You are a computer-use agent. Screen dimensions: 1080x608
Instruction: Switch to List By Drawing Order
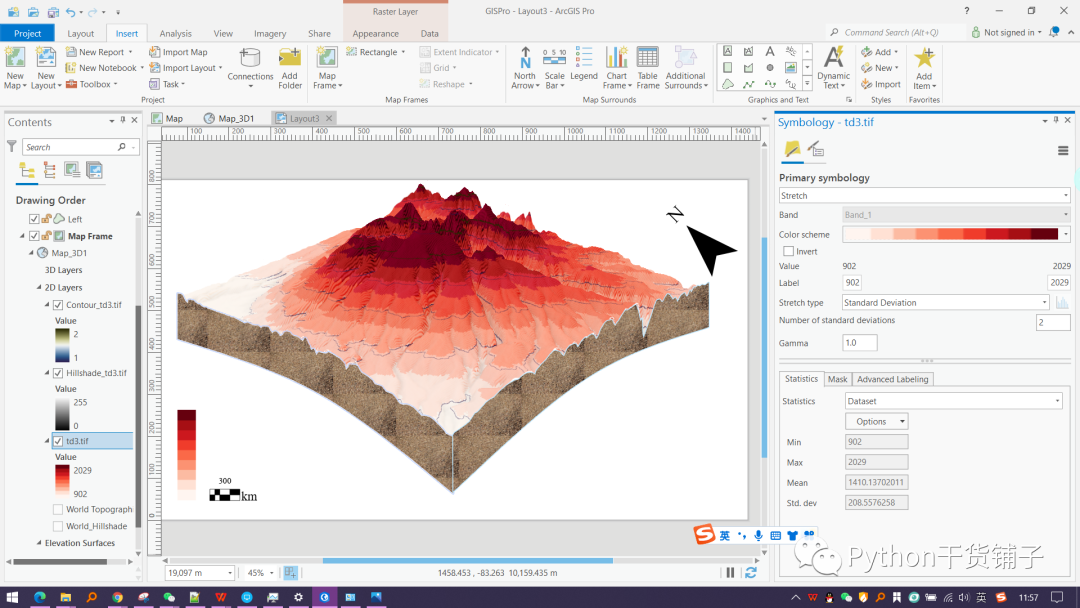point(27,170)
